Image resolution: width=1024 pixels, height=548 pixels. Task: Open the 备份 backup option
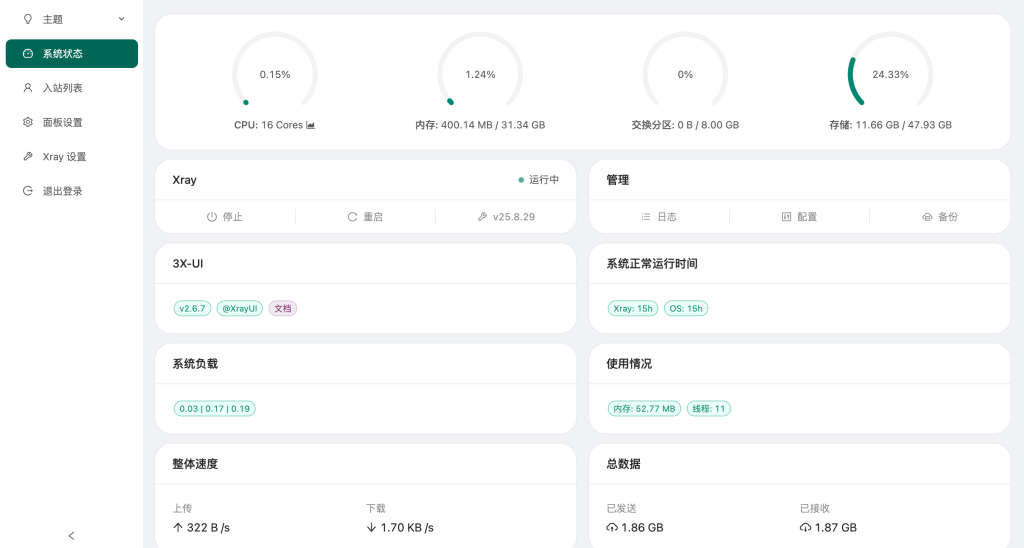939,217
